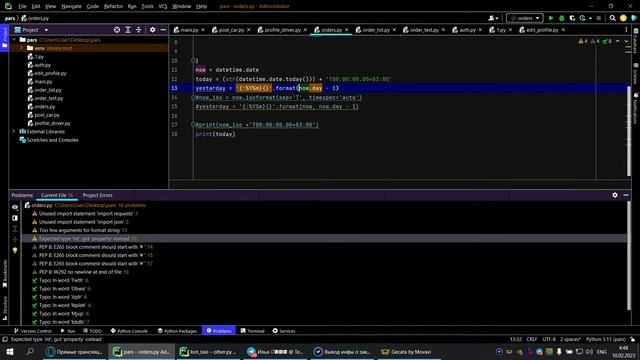This screenshot has height=360, width=640.
Task: Open Windows Start menu
Action: [10, 351]
